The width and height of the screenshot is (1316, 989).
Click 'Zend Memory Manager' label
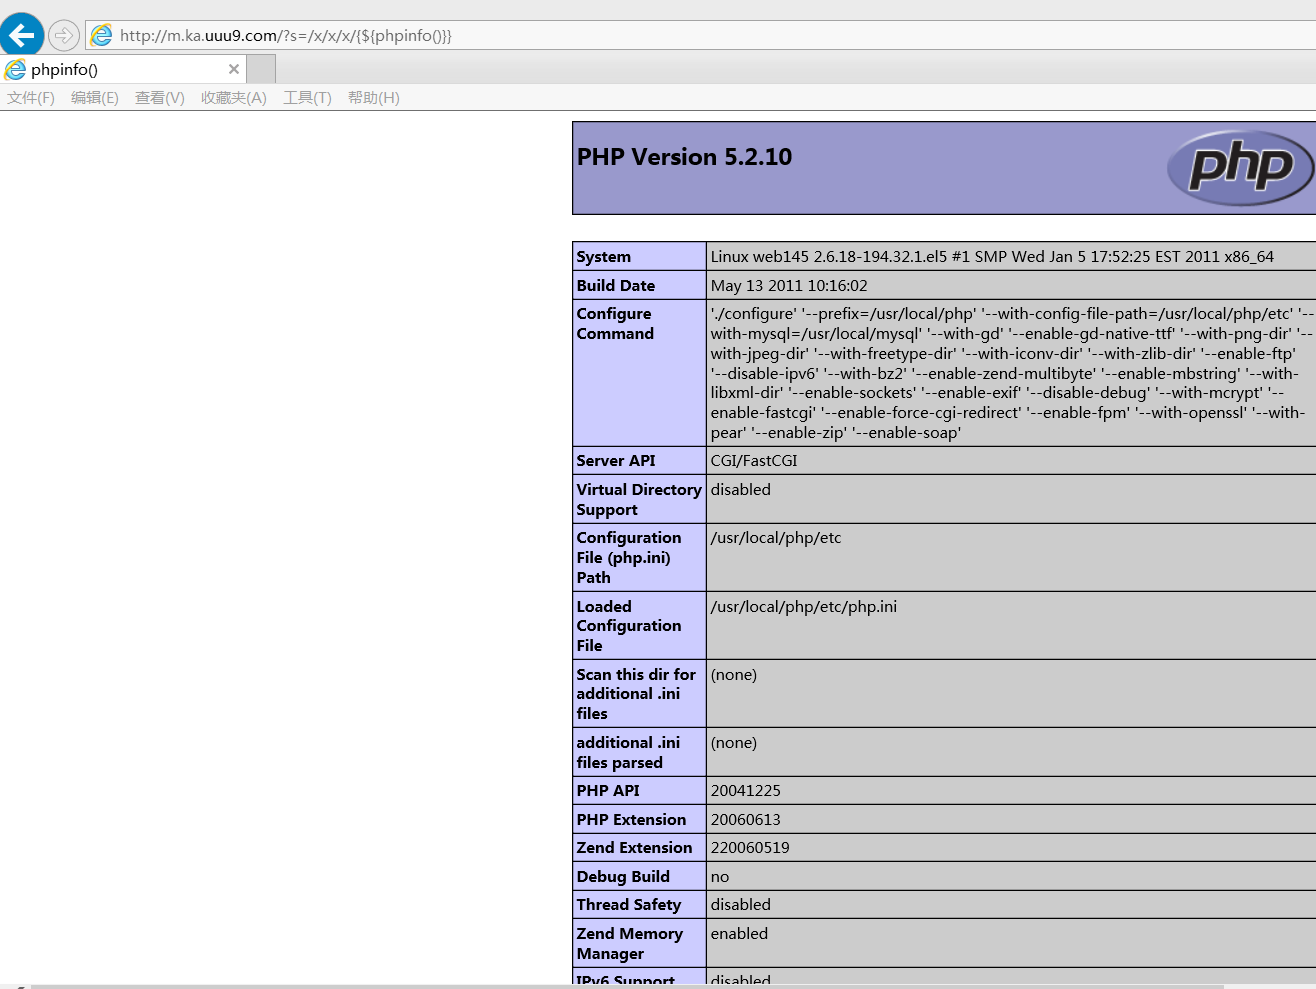[630, 944]
